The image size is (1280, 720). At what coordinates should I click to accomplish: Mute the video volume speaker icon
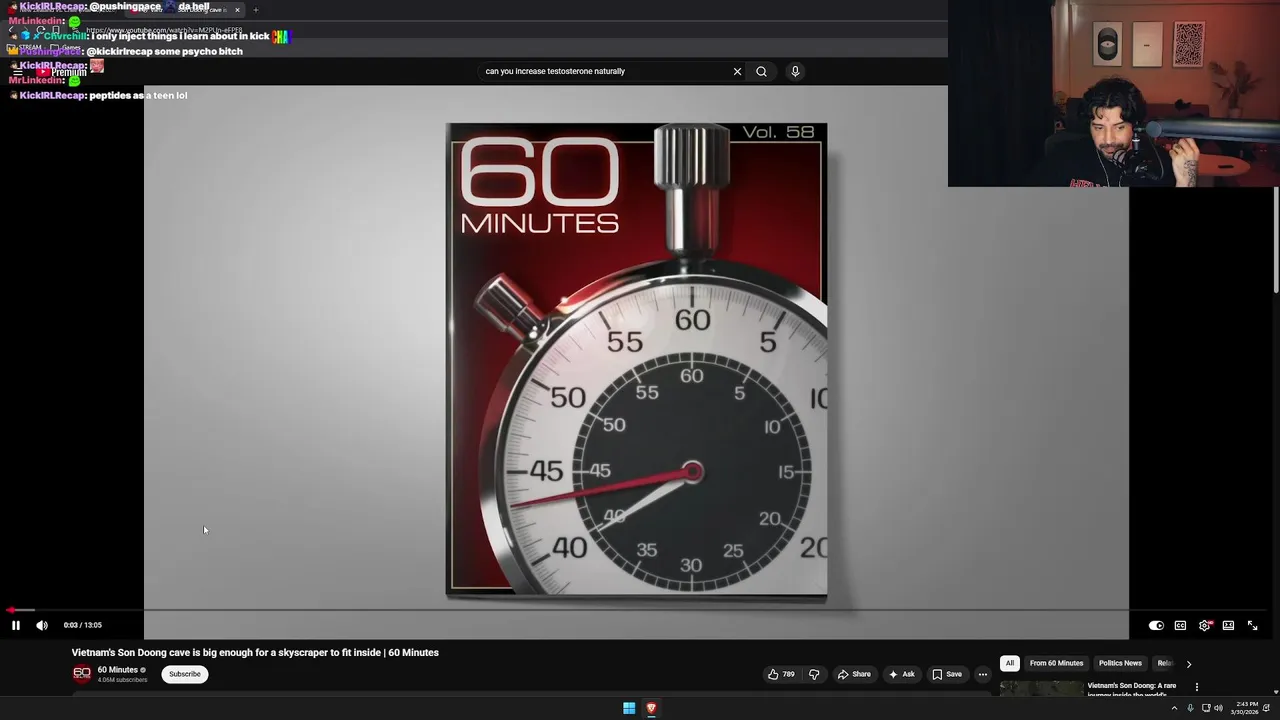point(42,625)
